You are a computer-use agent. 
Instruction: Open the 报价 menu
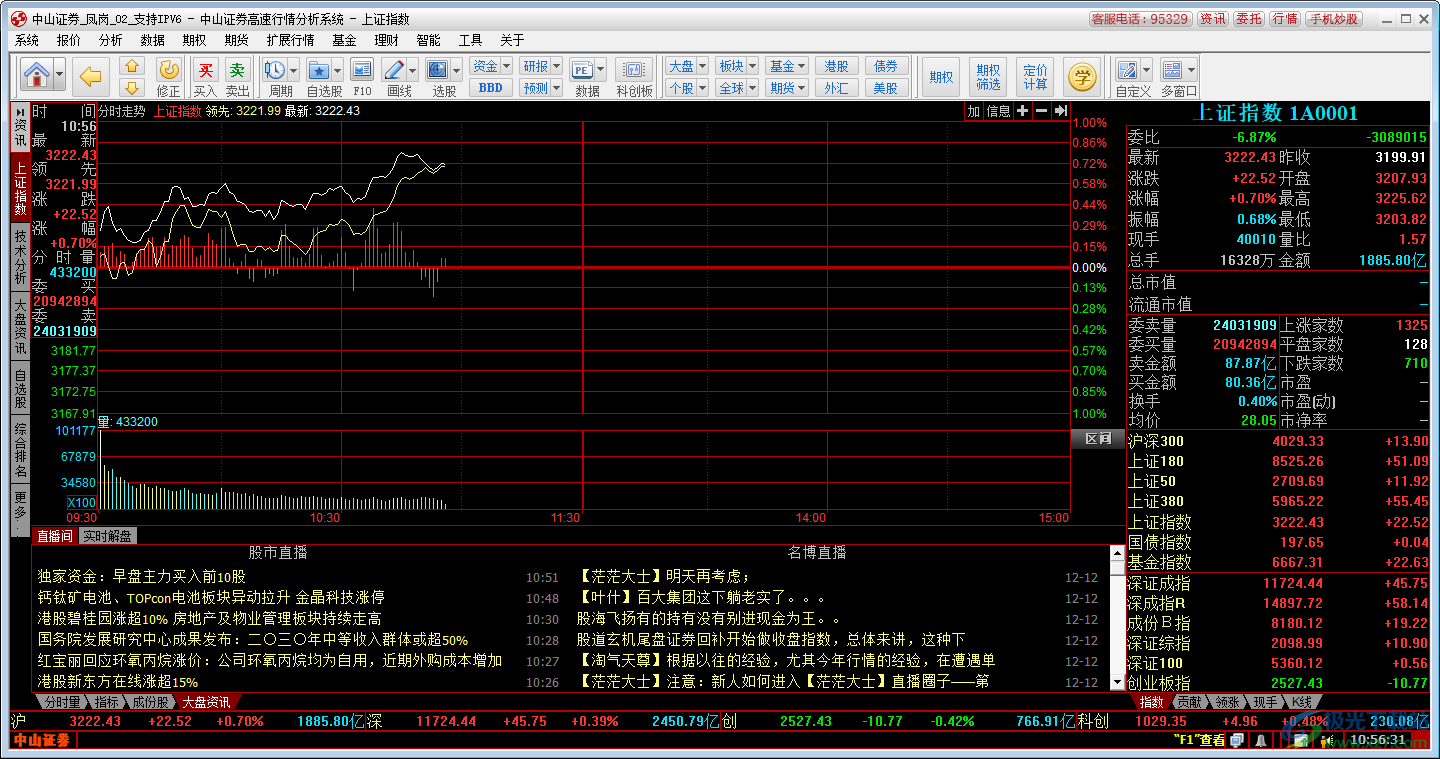pos(69,40)
